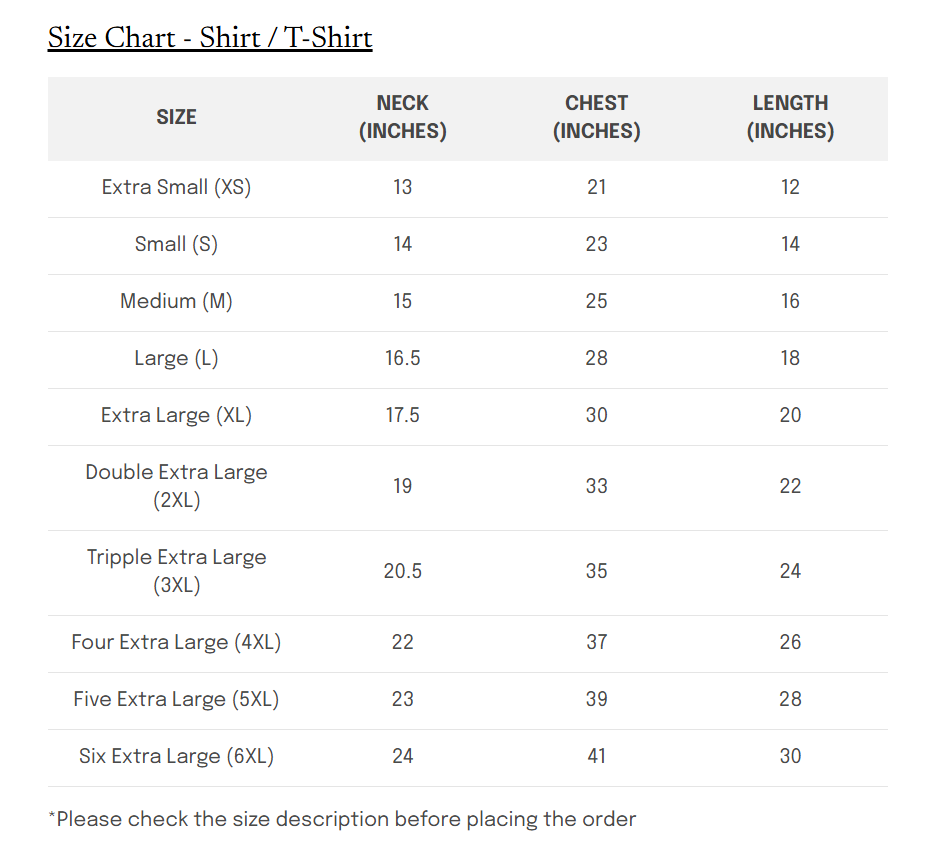Select the Four Extra Large (4XL) label
This screenshot has height=862, width=928.
(x=176, y=642)
